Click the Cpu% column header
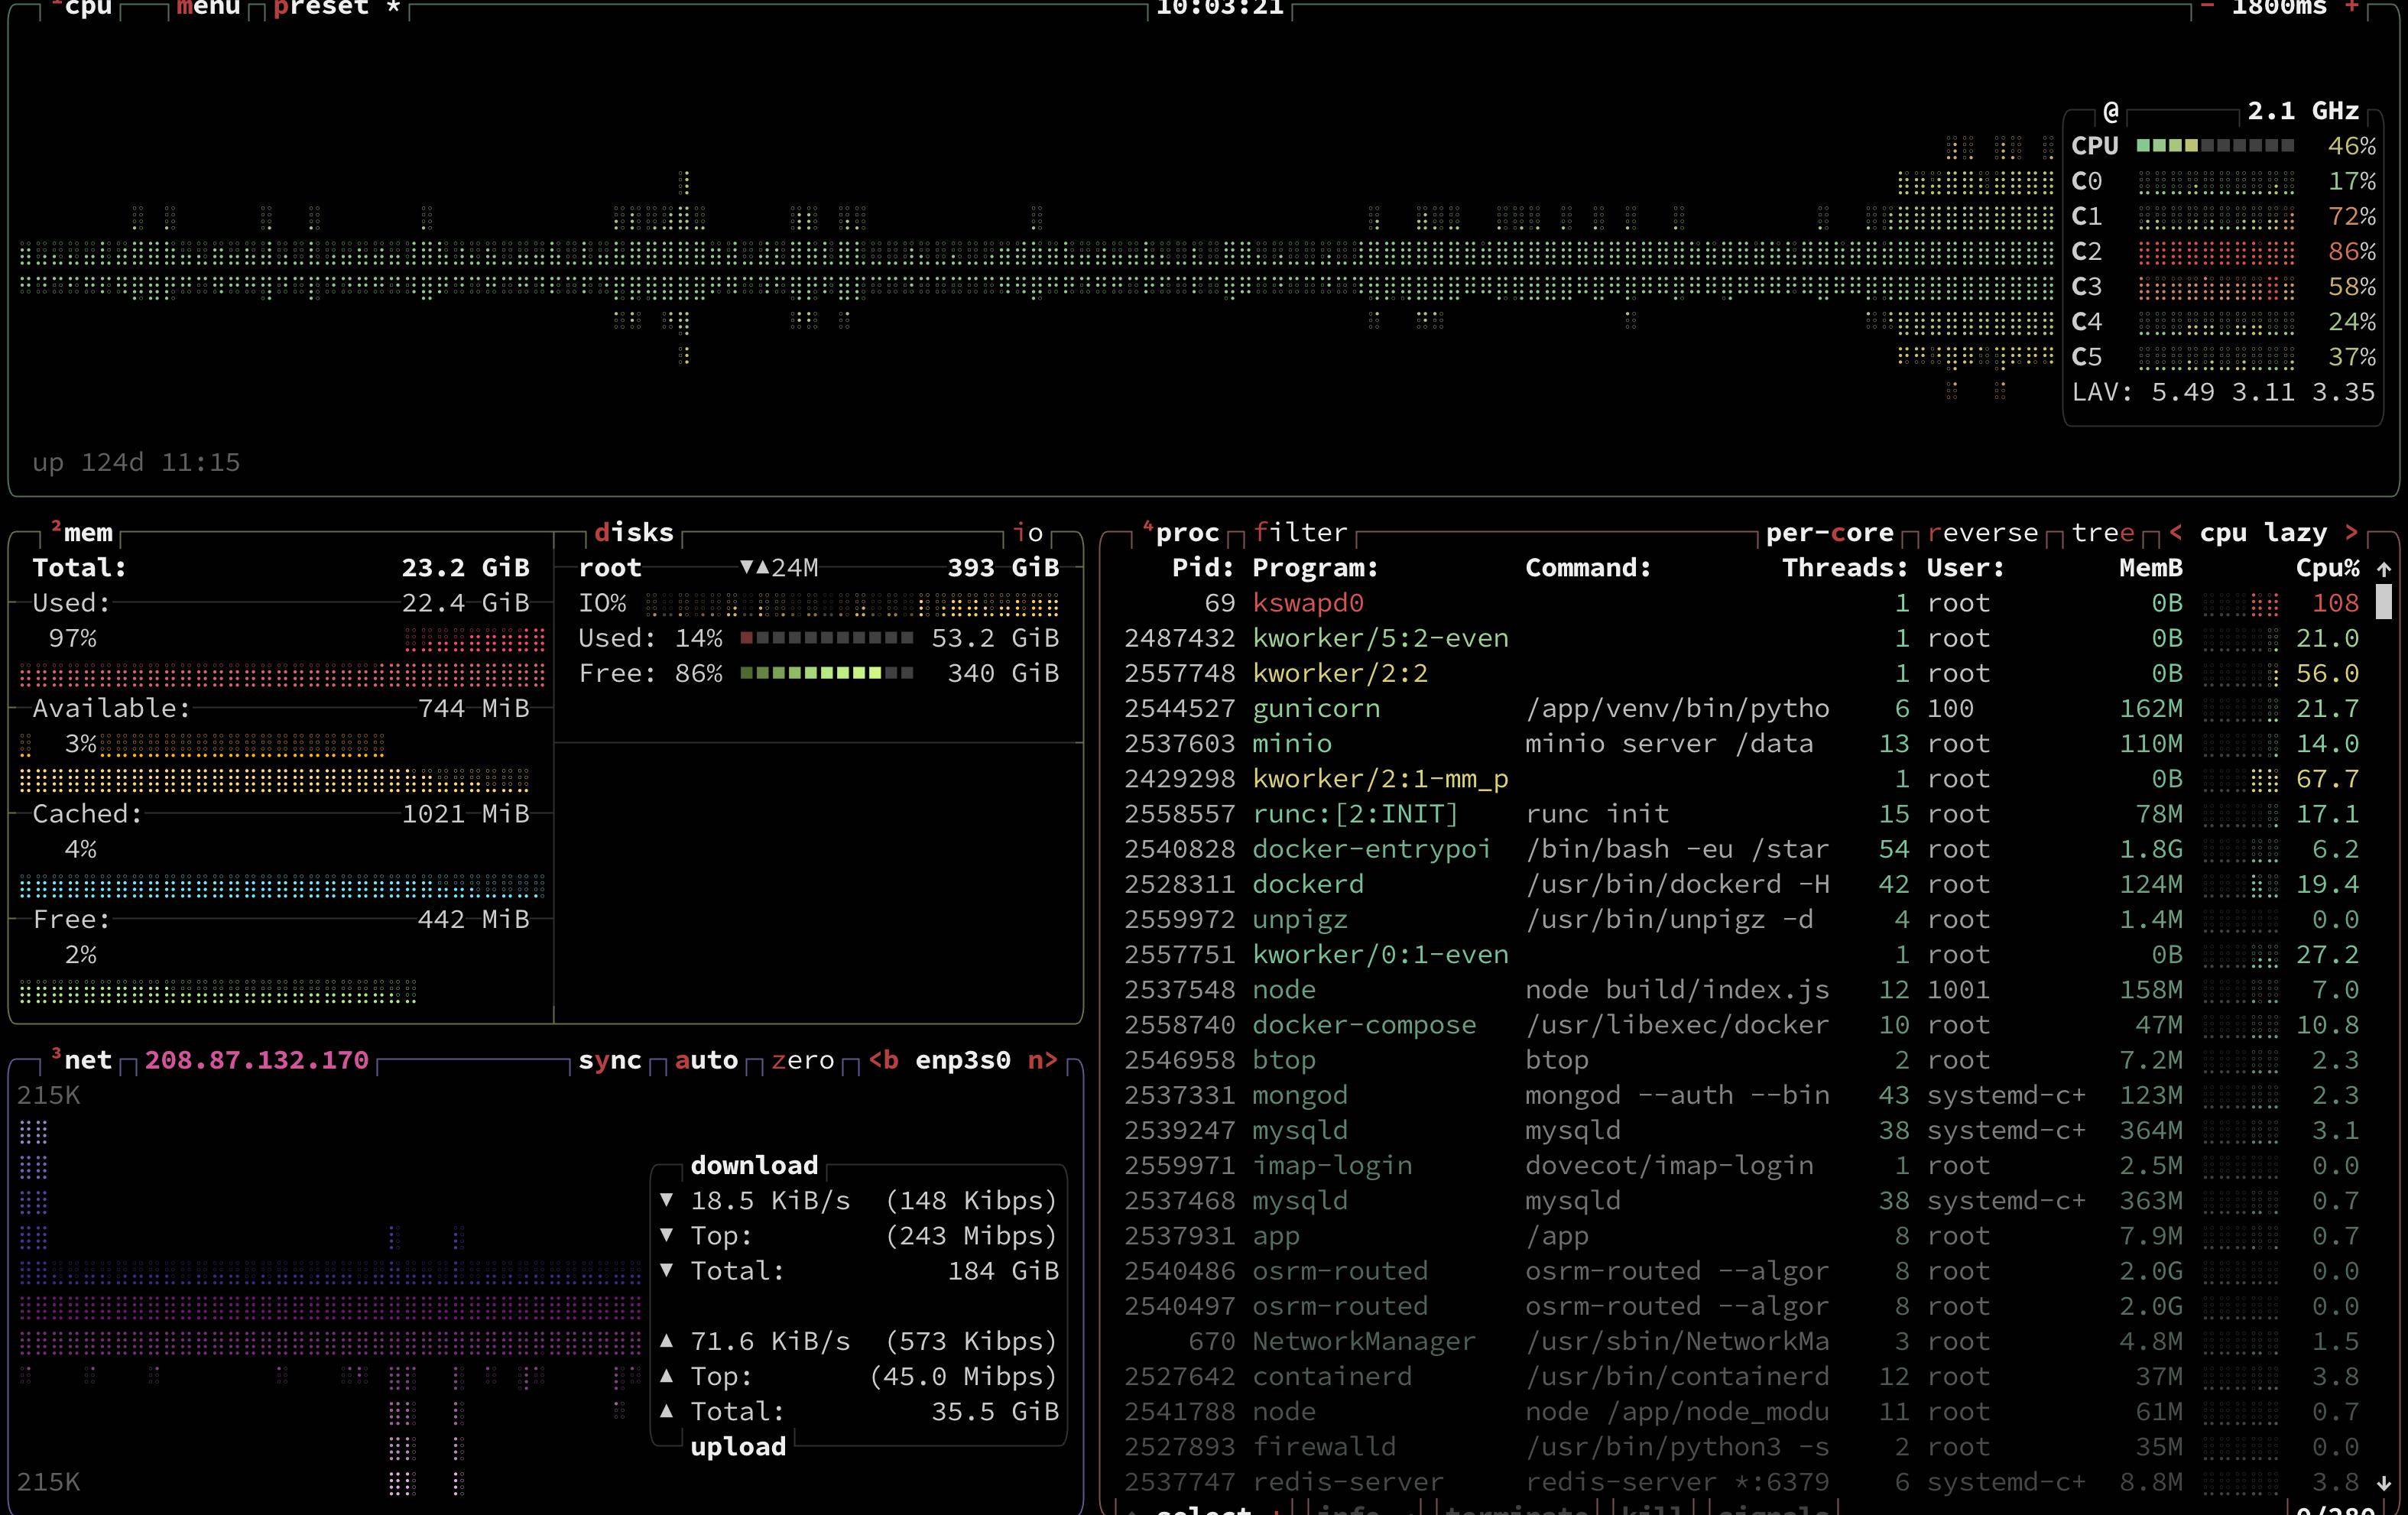 pos(2328,568)
